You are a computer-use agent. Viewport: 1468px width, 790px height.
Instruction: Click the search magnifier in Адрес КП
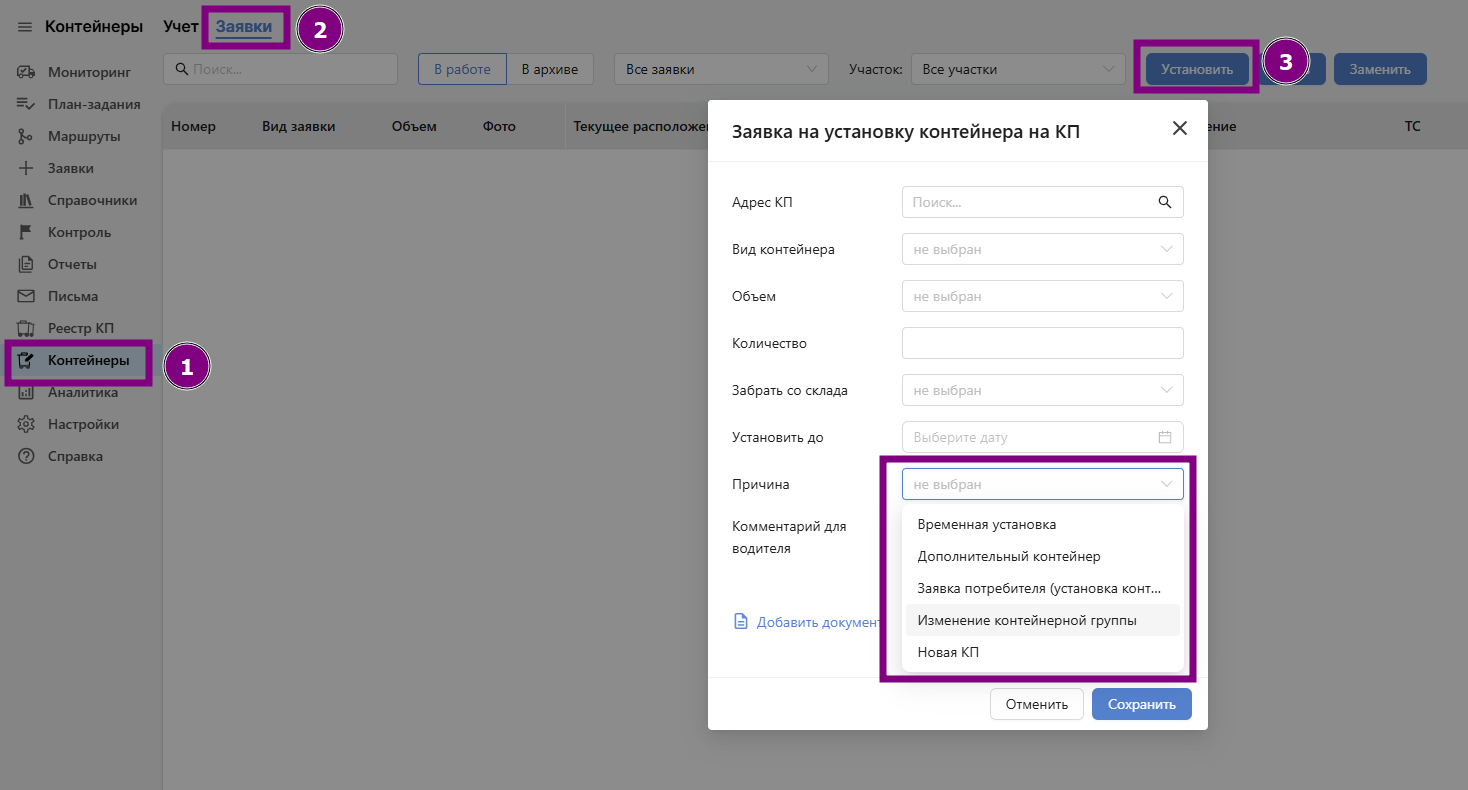[1164, 202]
